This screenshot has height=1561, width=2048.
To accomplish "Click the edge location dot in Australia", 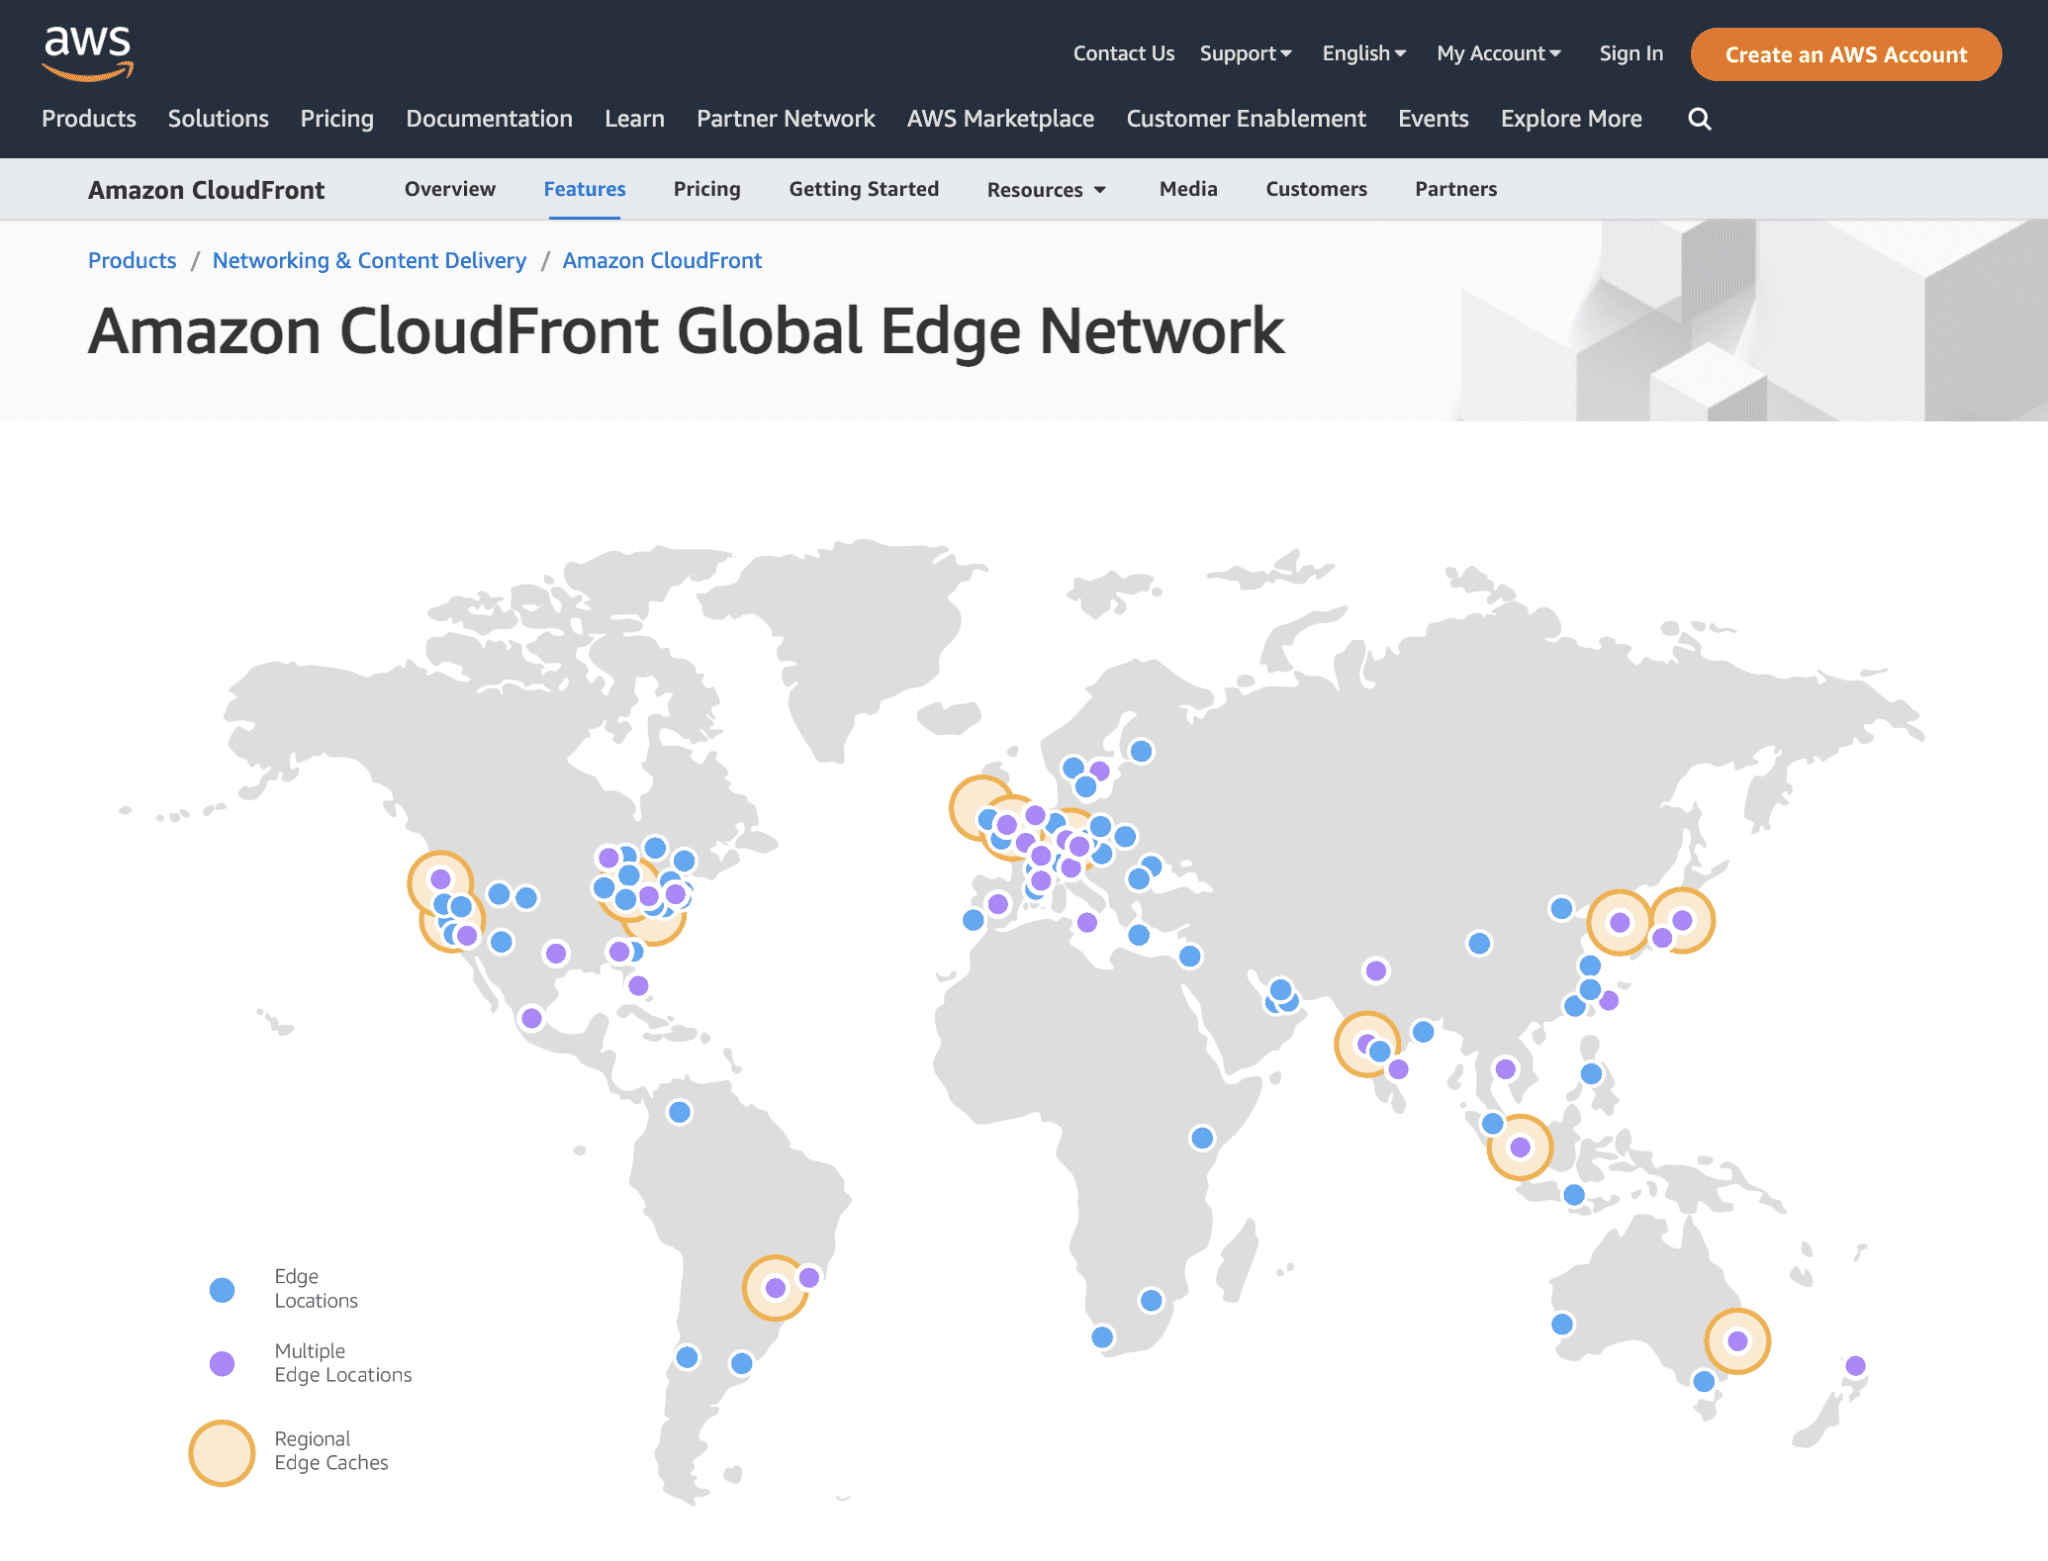I will pos(1561,1322).
